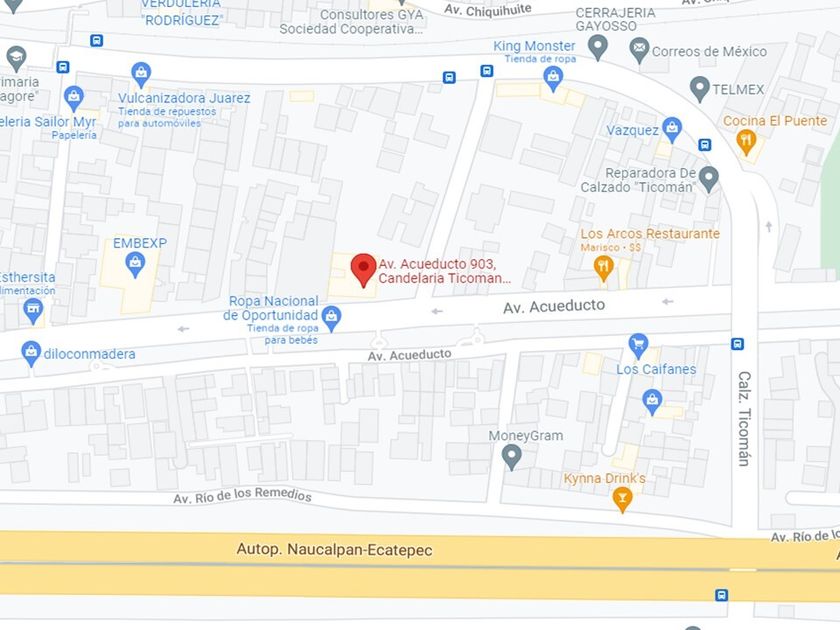
Task: Click the diloconmadera shop marker
Action: click(x=31, y=354)
